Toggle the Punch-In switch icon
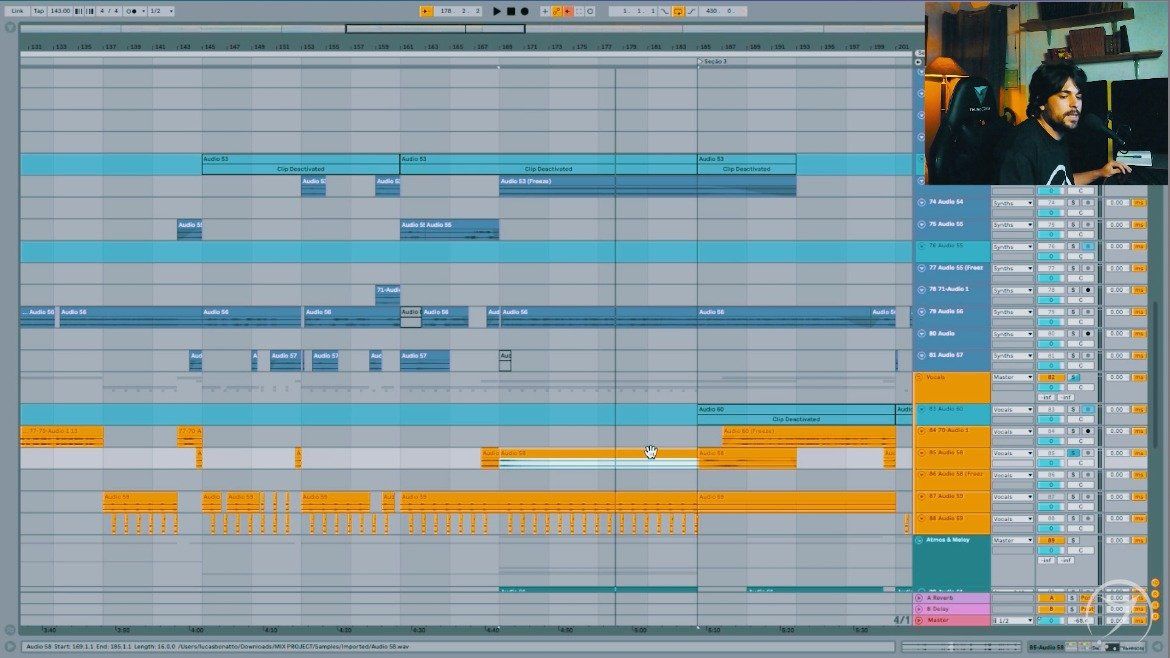This screenshot has height=658, width=1170. click(x=665, y=11)
